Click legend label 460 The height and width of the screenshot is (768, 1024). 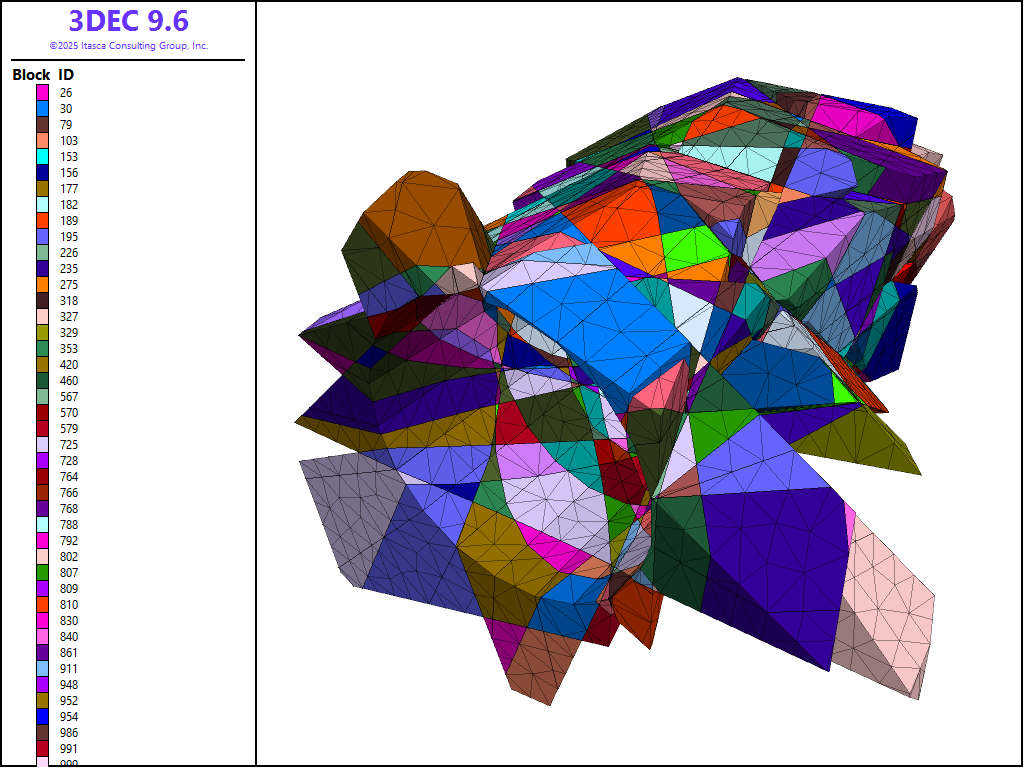tap(67, 381)
